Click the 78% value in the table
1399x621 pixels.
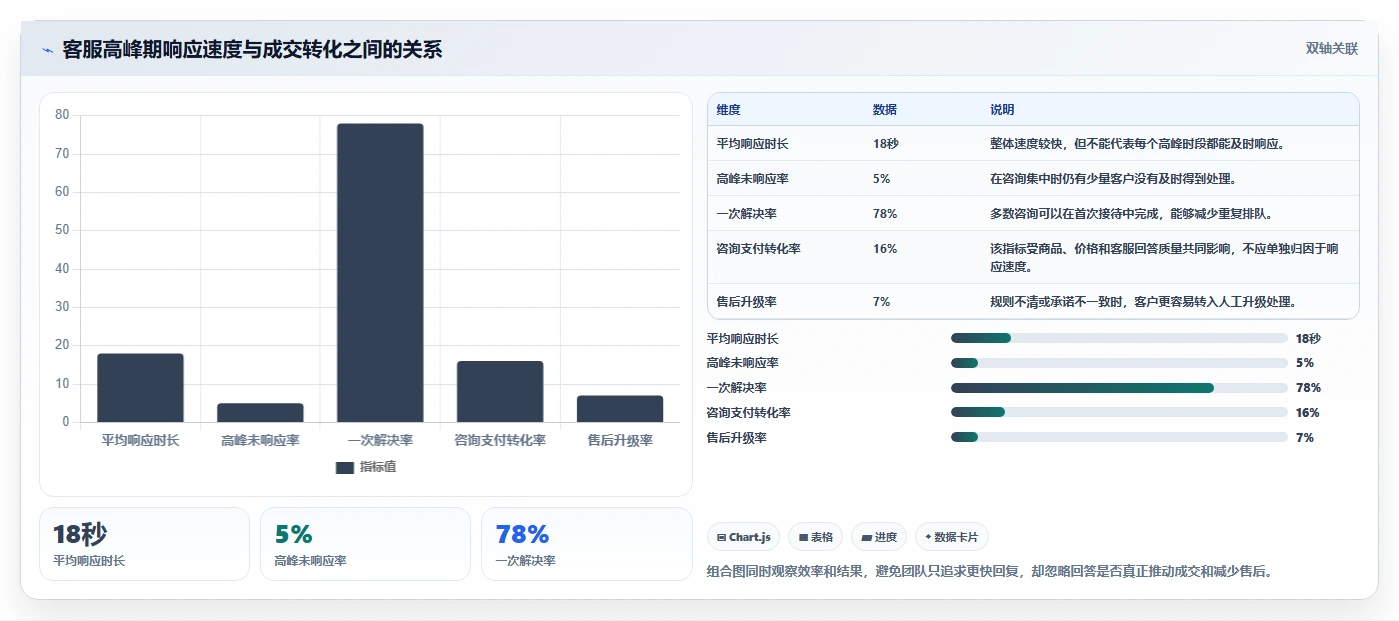pos(884,214)
